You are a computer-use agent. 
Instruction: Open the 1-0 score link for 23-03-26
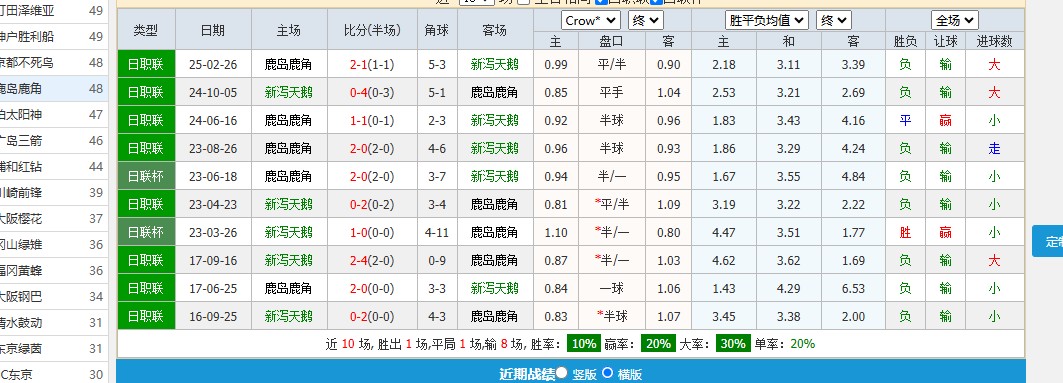point(359,233)
